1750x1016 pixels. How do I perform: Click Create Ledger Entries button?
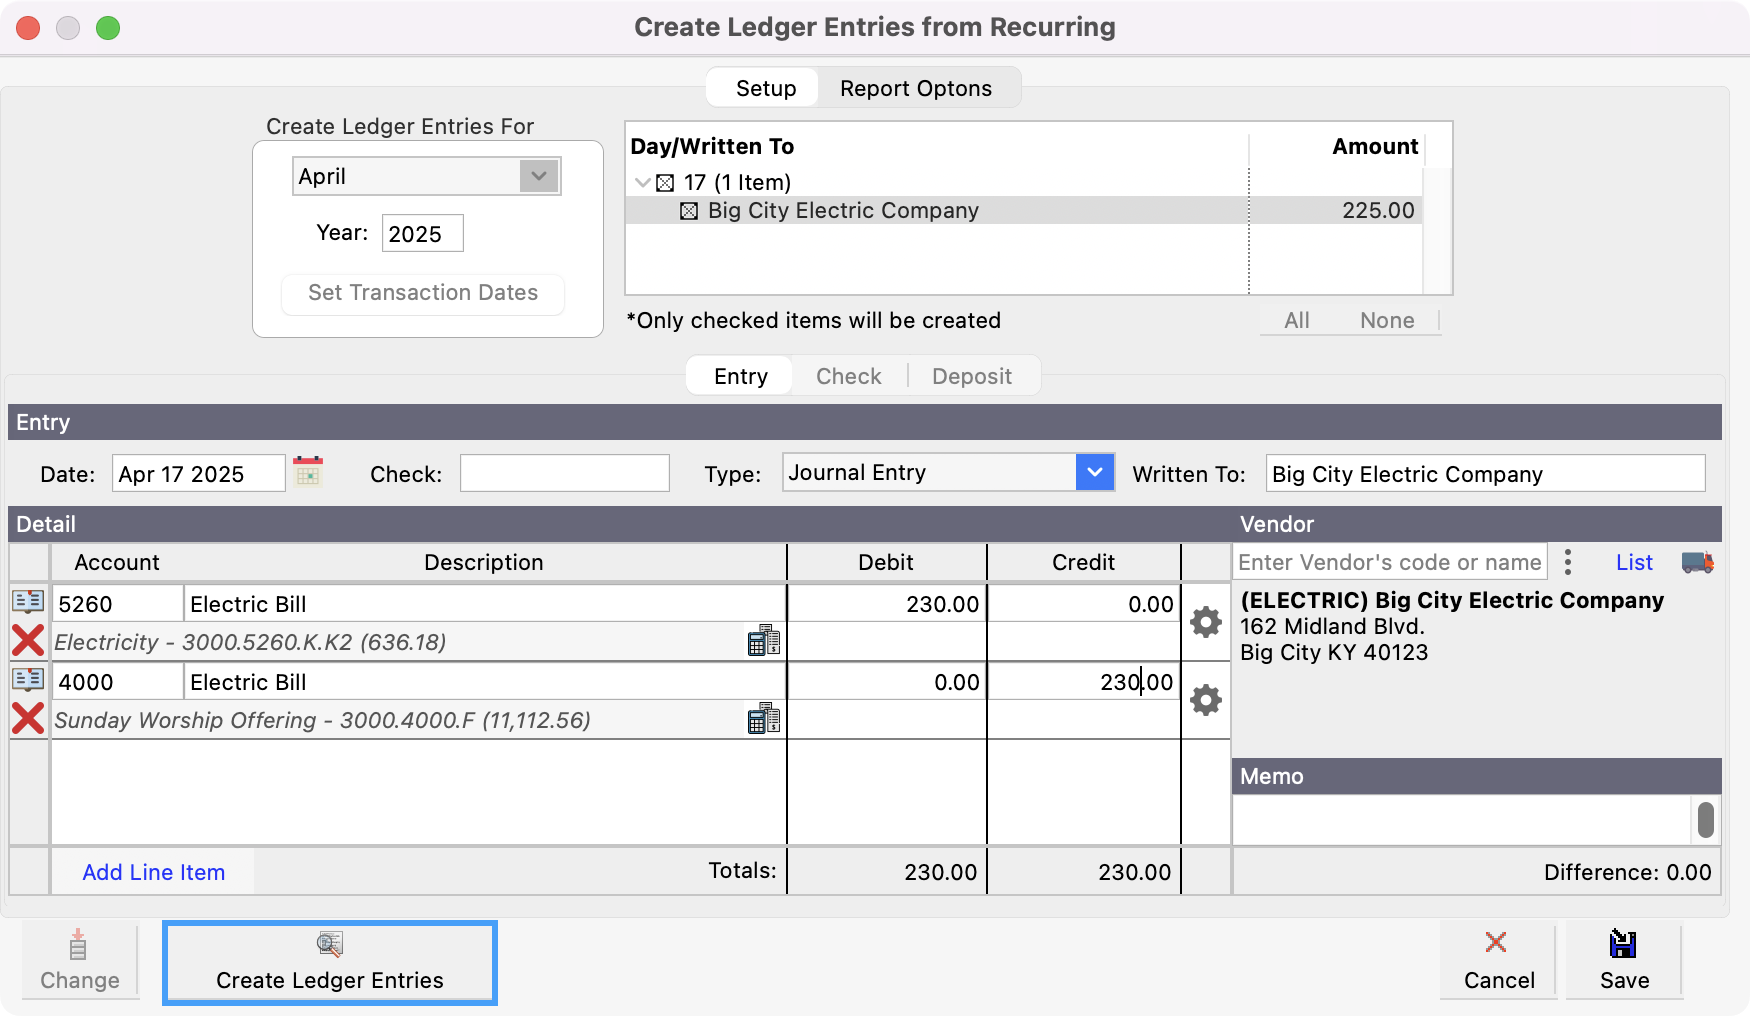(x=330, y=962)
